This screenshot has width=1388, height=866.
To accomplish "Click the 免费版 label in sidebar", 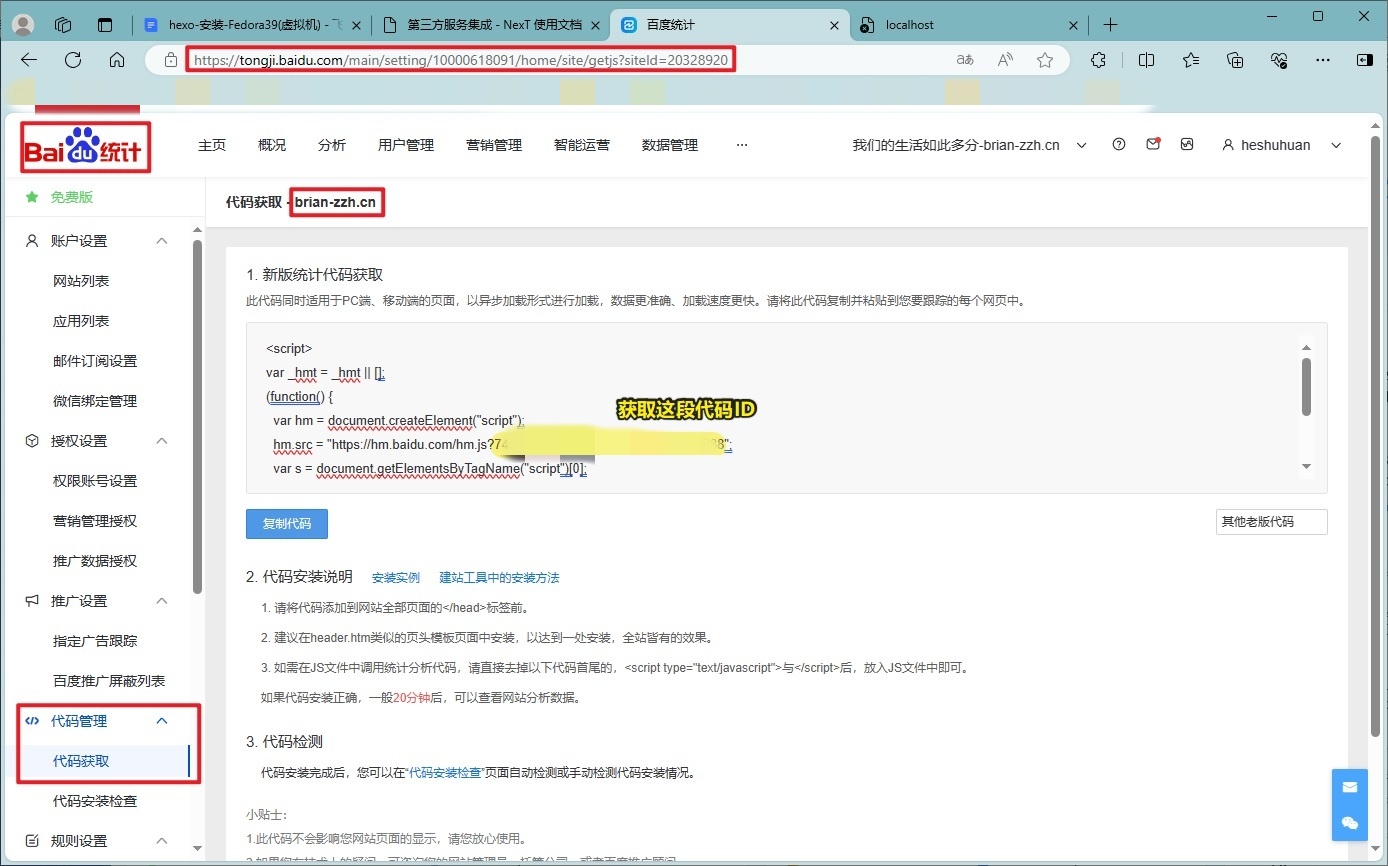I will click(x=72, y=197).
